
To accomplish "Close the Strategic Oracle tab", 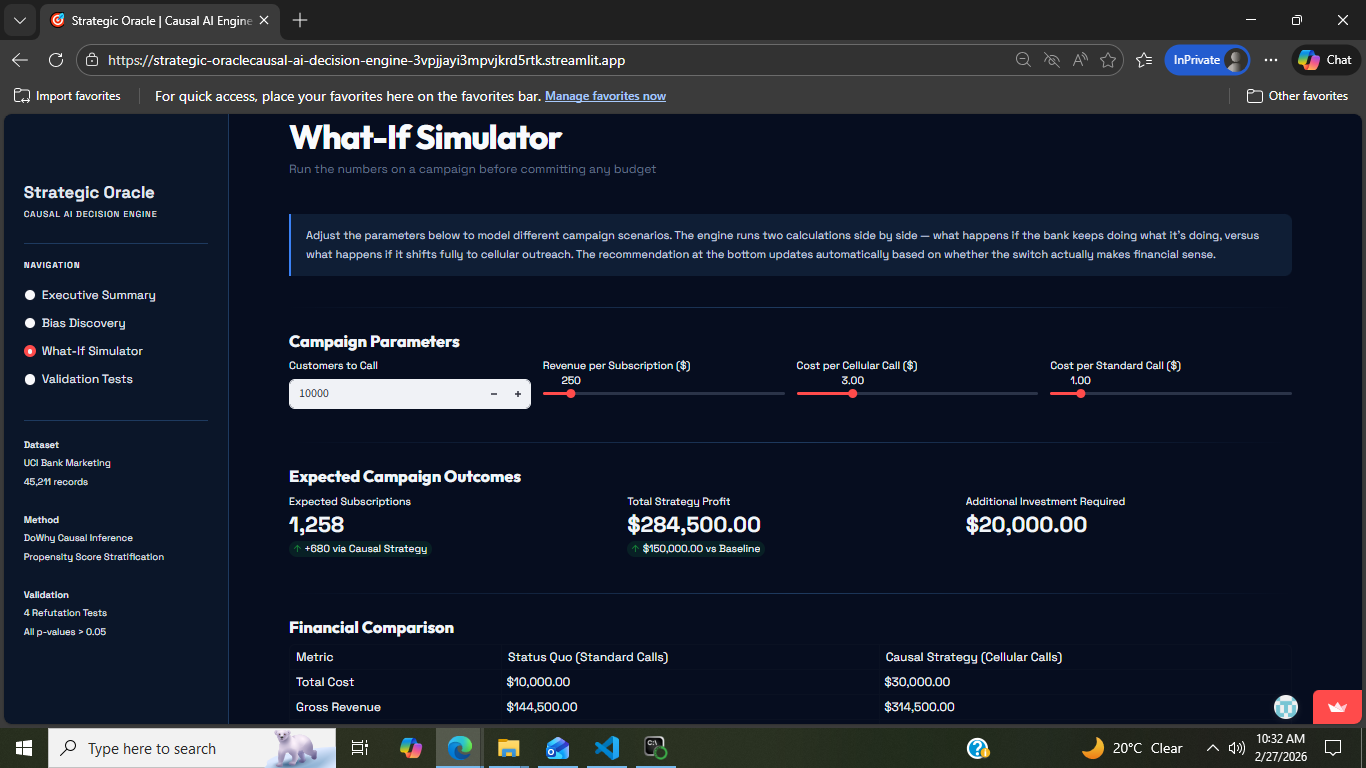I will click(x=265, y=20).
